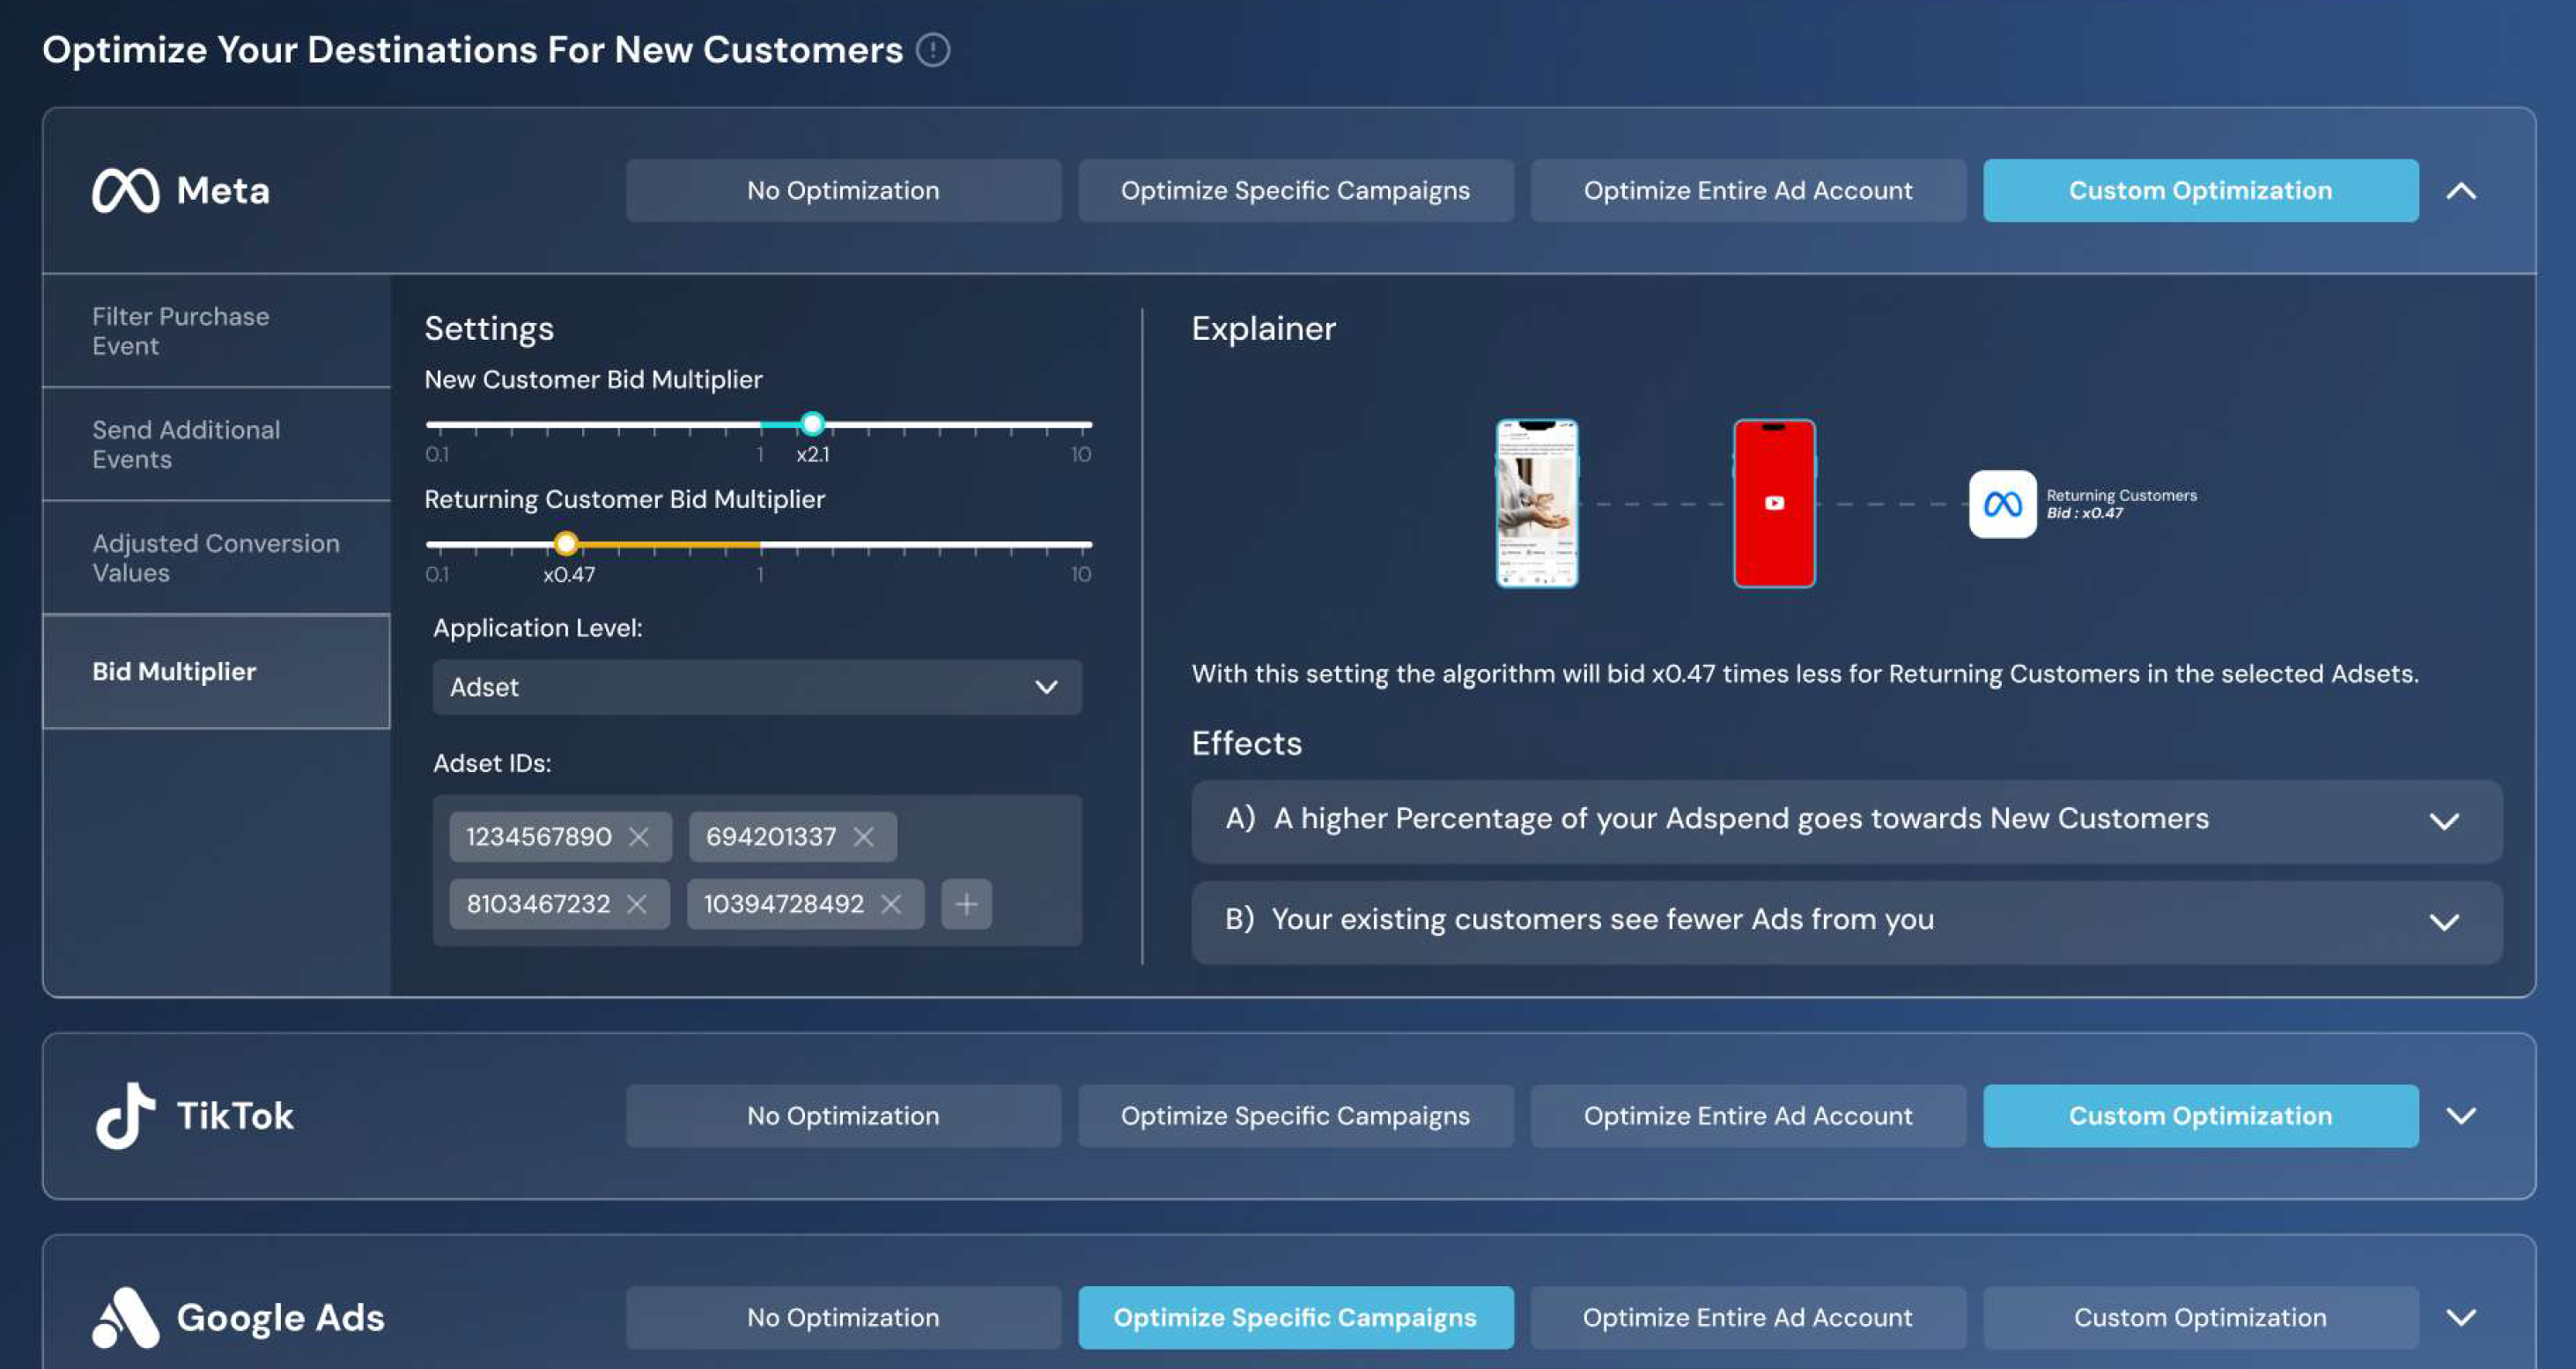This screenshot has height=1369, width=2576.
Task: Choose Optimize Entire Ad Account for TikTok
Action: point(1747,1116)
